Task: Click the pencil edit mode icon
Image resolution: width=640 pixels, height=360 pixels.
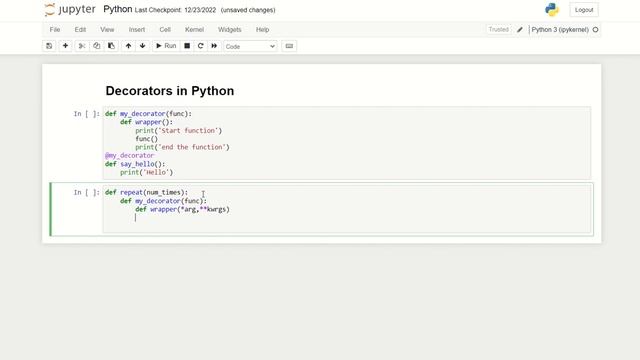Action: 520,30
